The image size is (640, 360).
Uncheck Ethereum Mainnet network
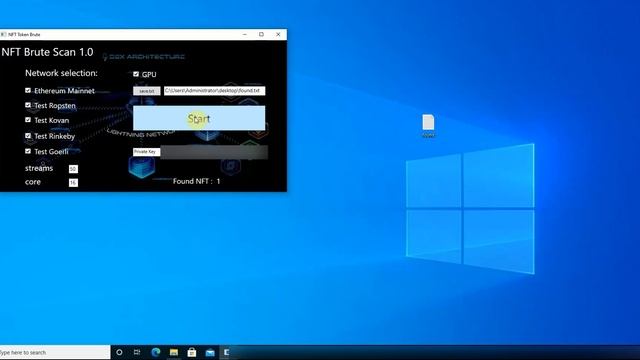(28, 91)
